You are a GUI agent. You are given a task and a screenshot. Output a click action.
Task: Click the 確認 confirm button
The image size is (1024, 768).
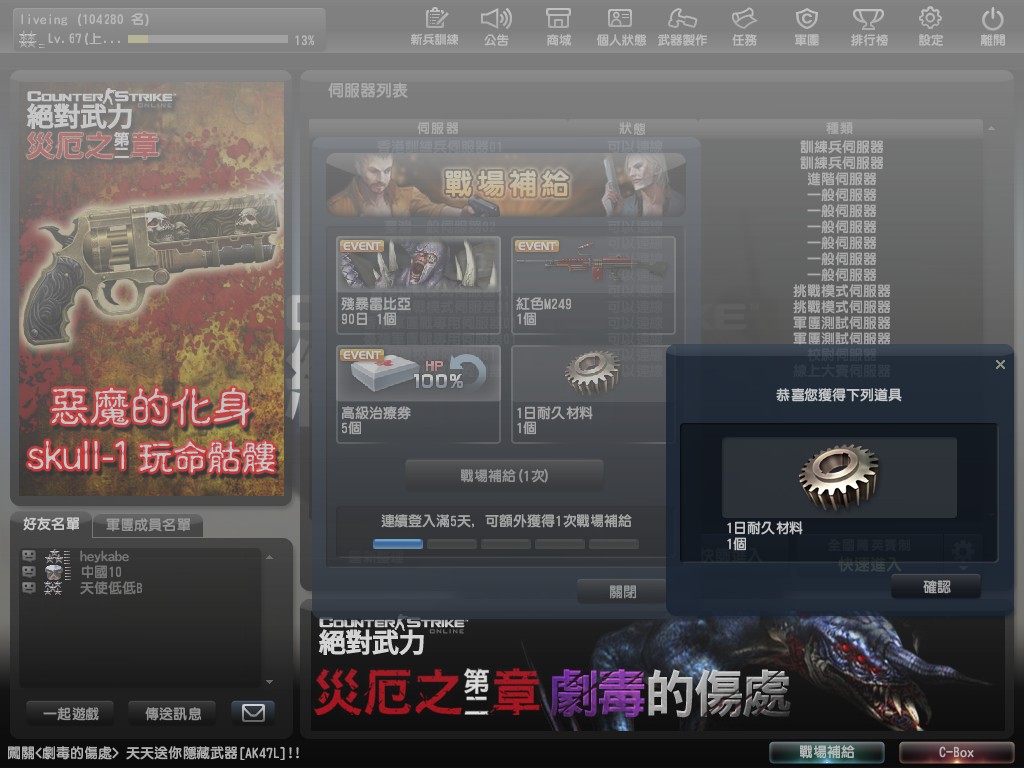tap(936, 586)
